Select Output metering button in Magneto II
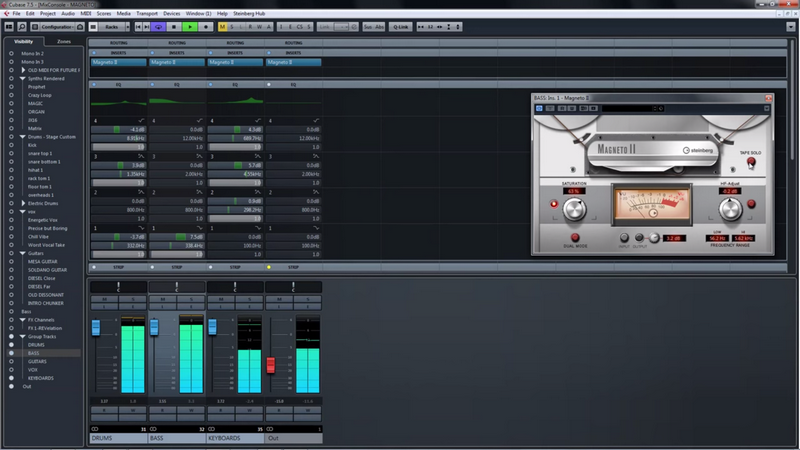Screen dimensions: 800x450 (x=639, y=238)
